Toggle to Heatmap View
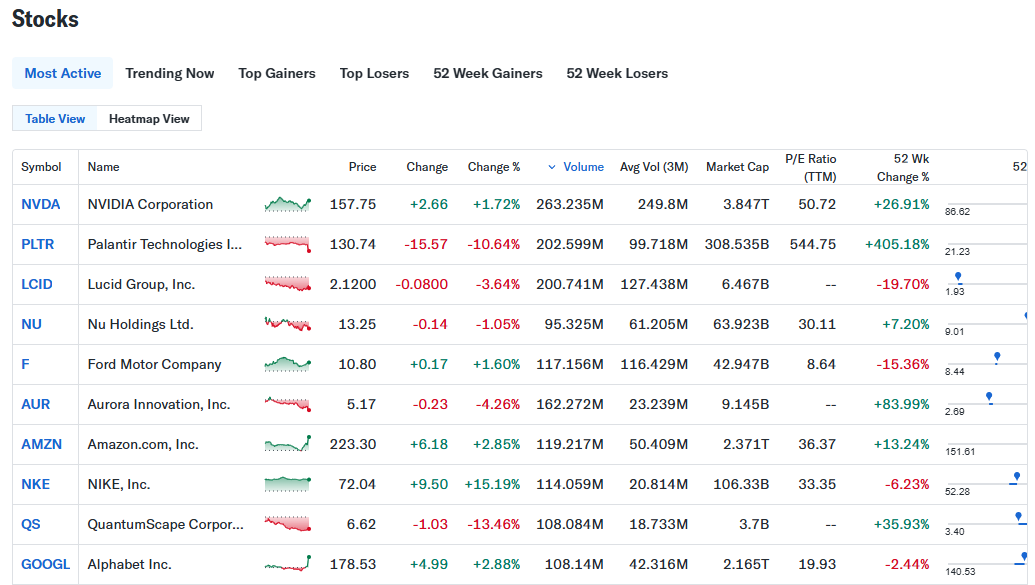Image resolution: width=1035 pixels, height=585 pixels. [149, 119]
